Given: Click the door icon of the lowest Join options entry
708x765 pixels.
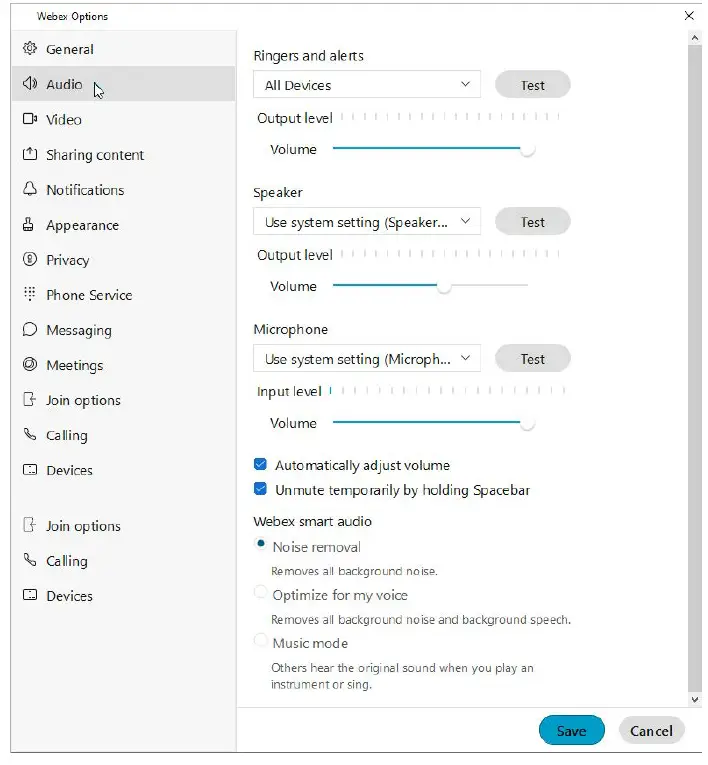Looking at the screenshot, I should (30, 525).
